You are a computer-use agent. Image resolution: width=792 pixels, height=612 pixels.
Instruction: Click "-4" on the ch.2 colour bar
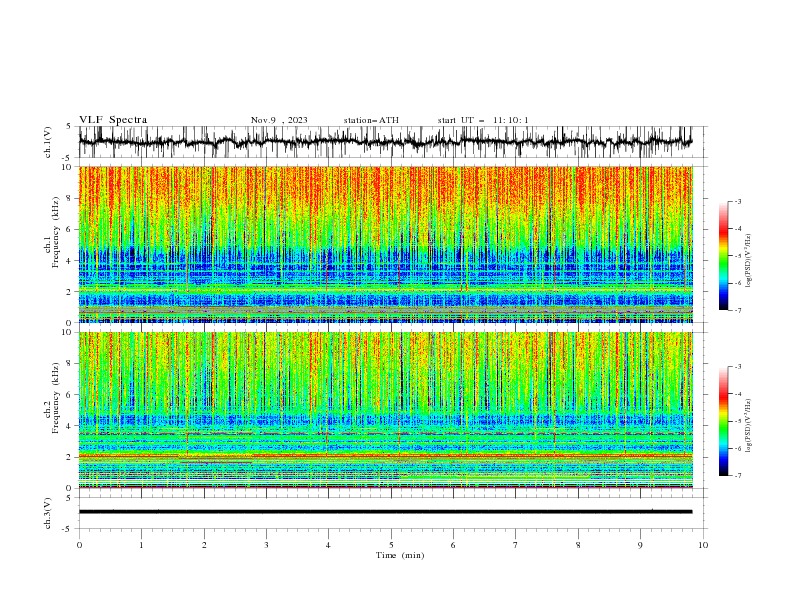tap(737, 394)
